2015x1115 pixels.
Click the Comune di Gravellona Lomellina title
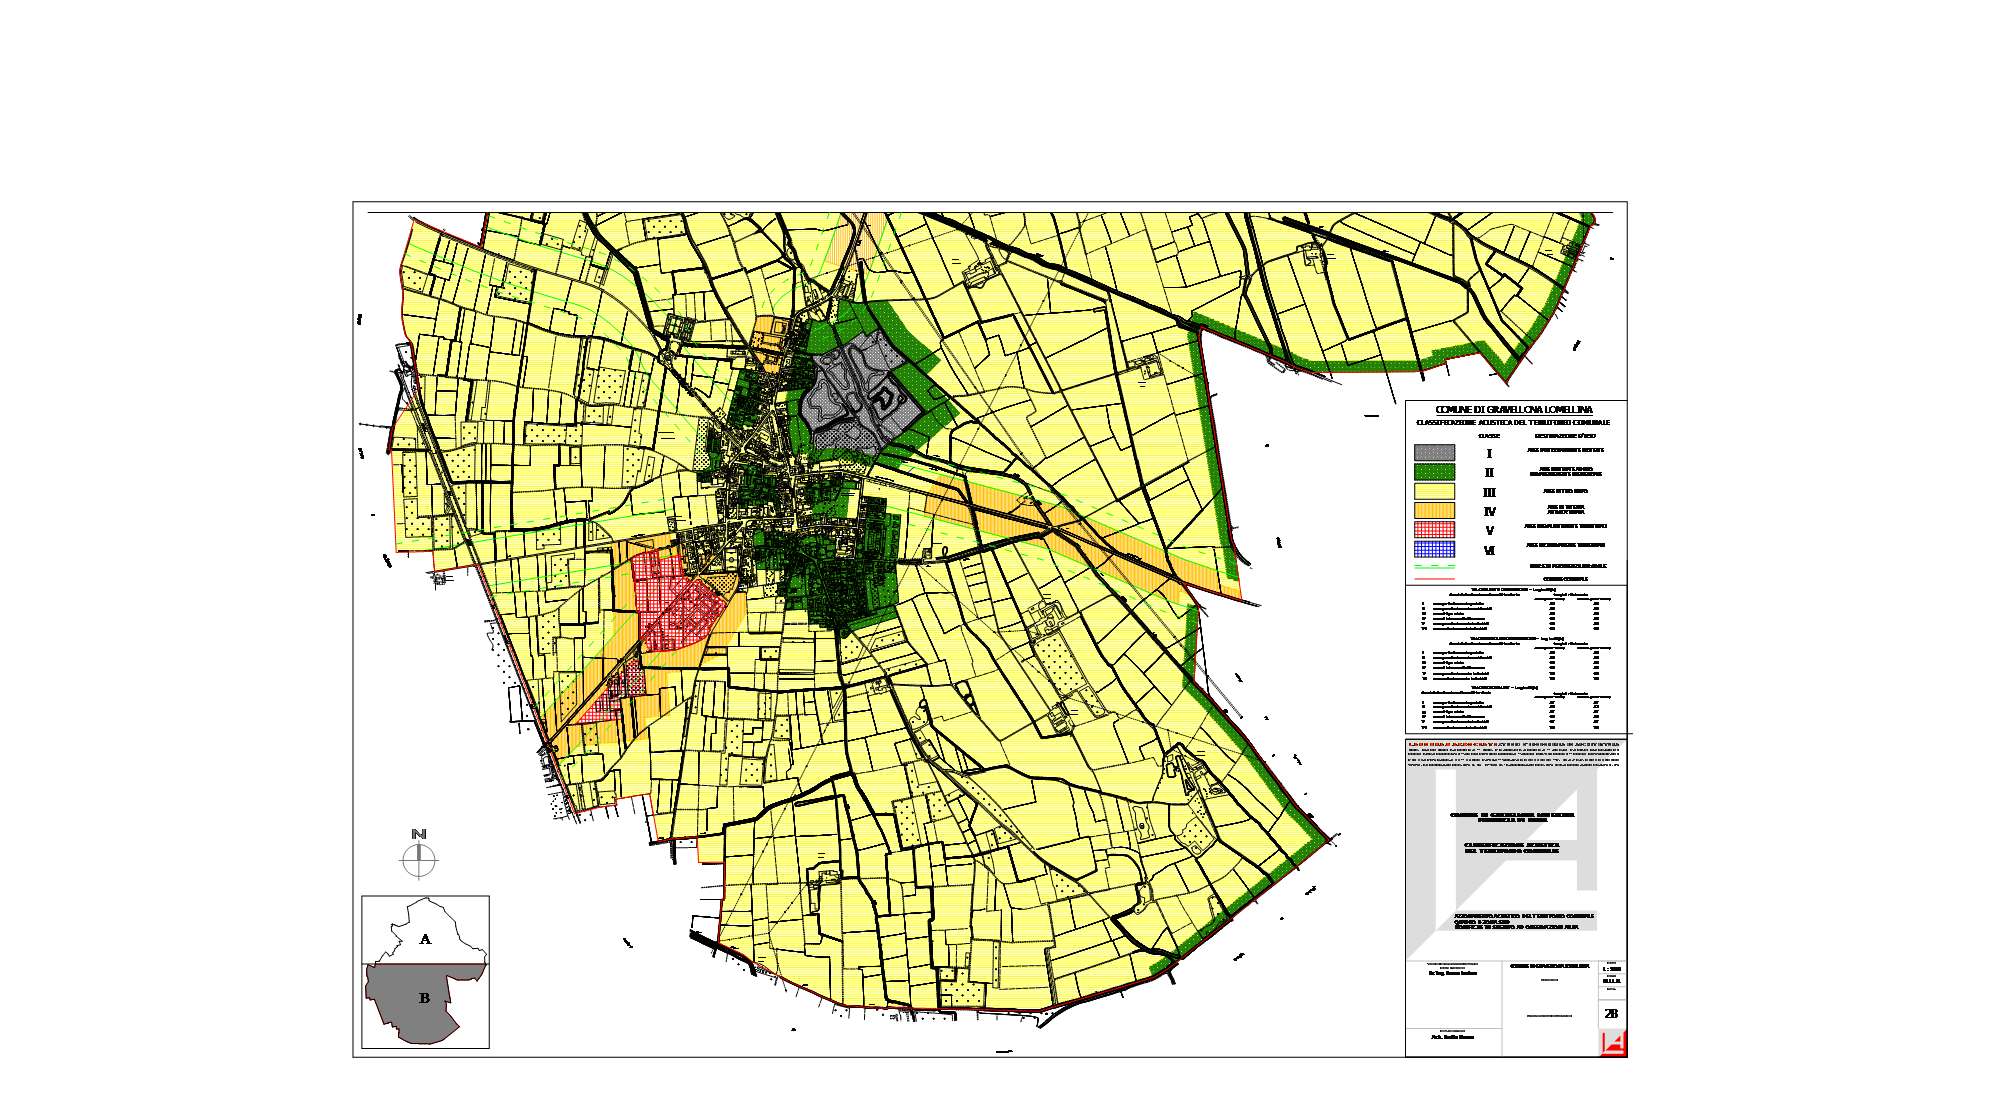(1513, 410)
